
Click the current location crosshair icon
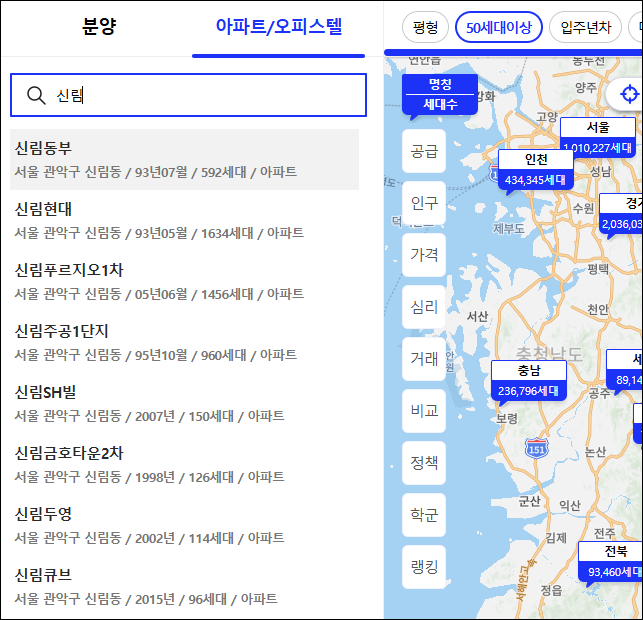629,94
